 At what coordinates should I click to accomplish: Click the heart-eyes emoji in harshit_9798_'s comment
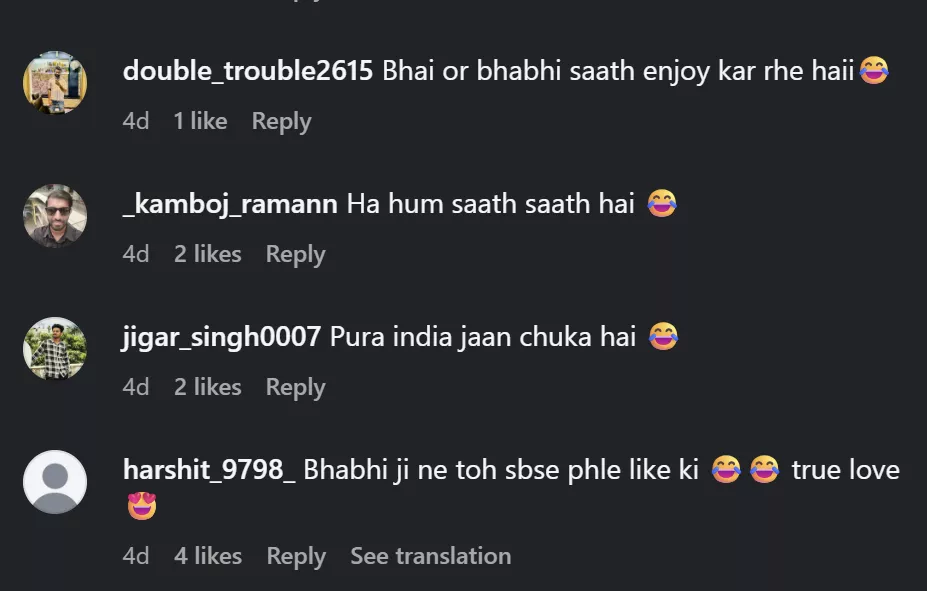coord(142,506)
